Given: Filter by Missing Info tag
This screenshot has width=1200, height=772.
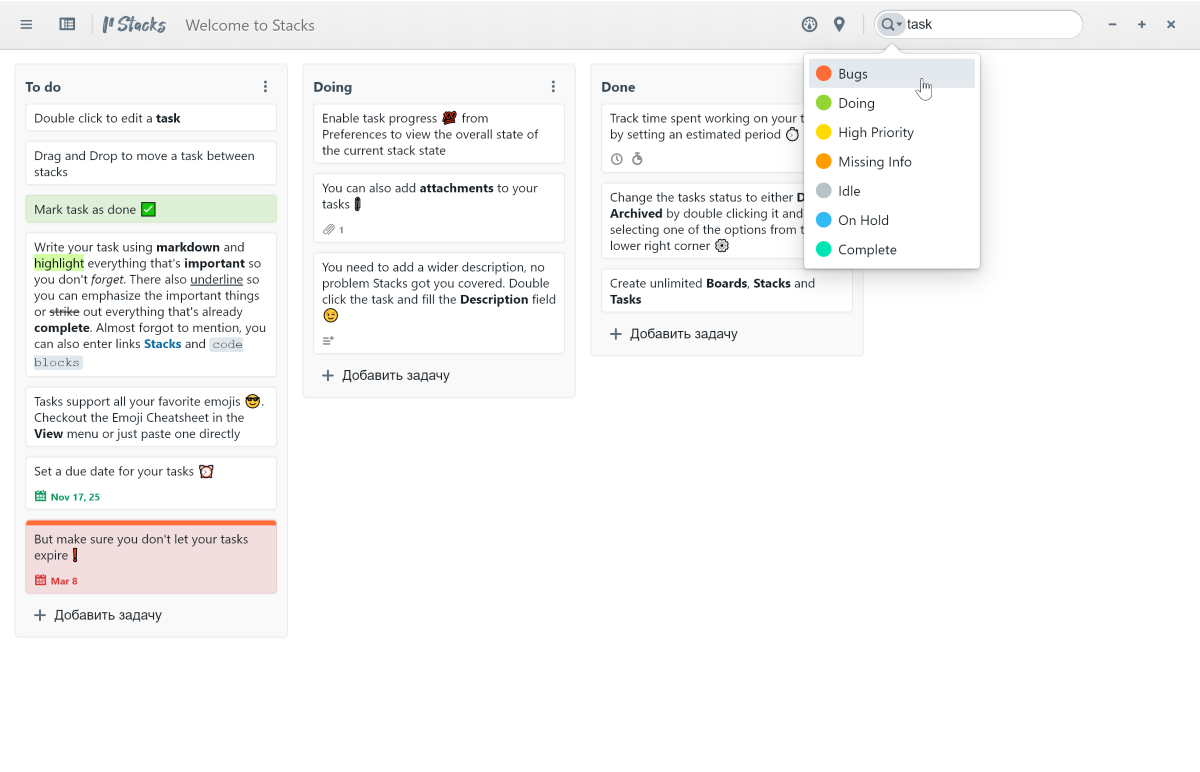Looking at the screenshot, I should coord(892,162).
